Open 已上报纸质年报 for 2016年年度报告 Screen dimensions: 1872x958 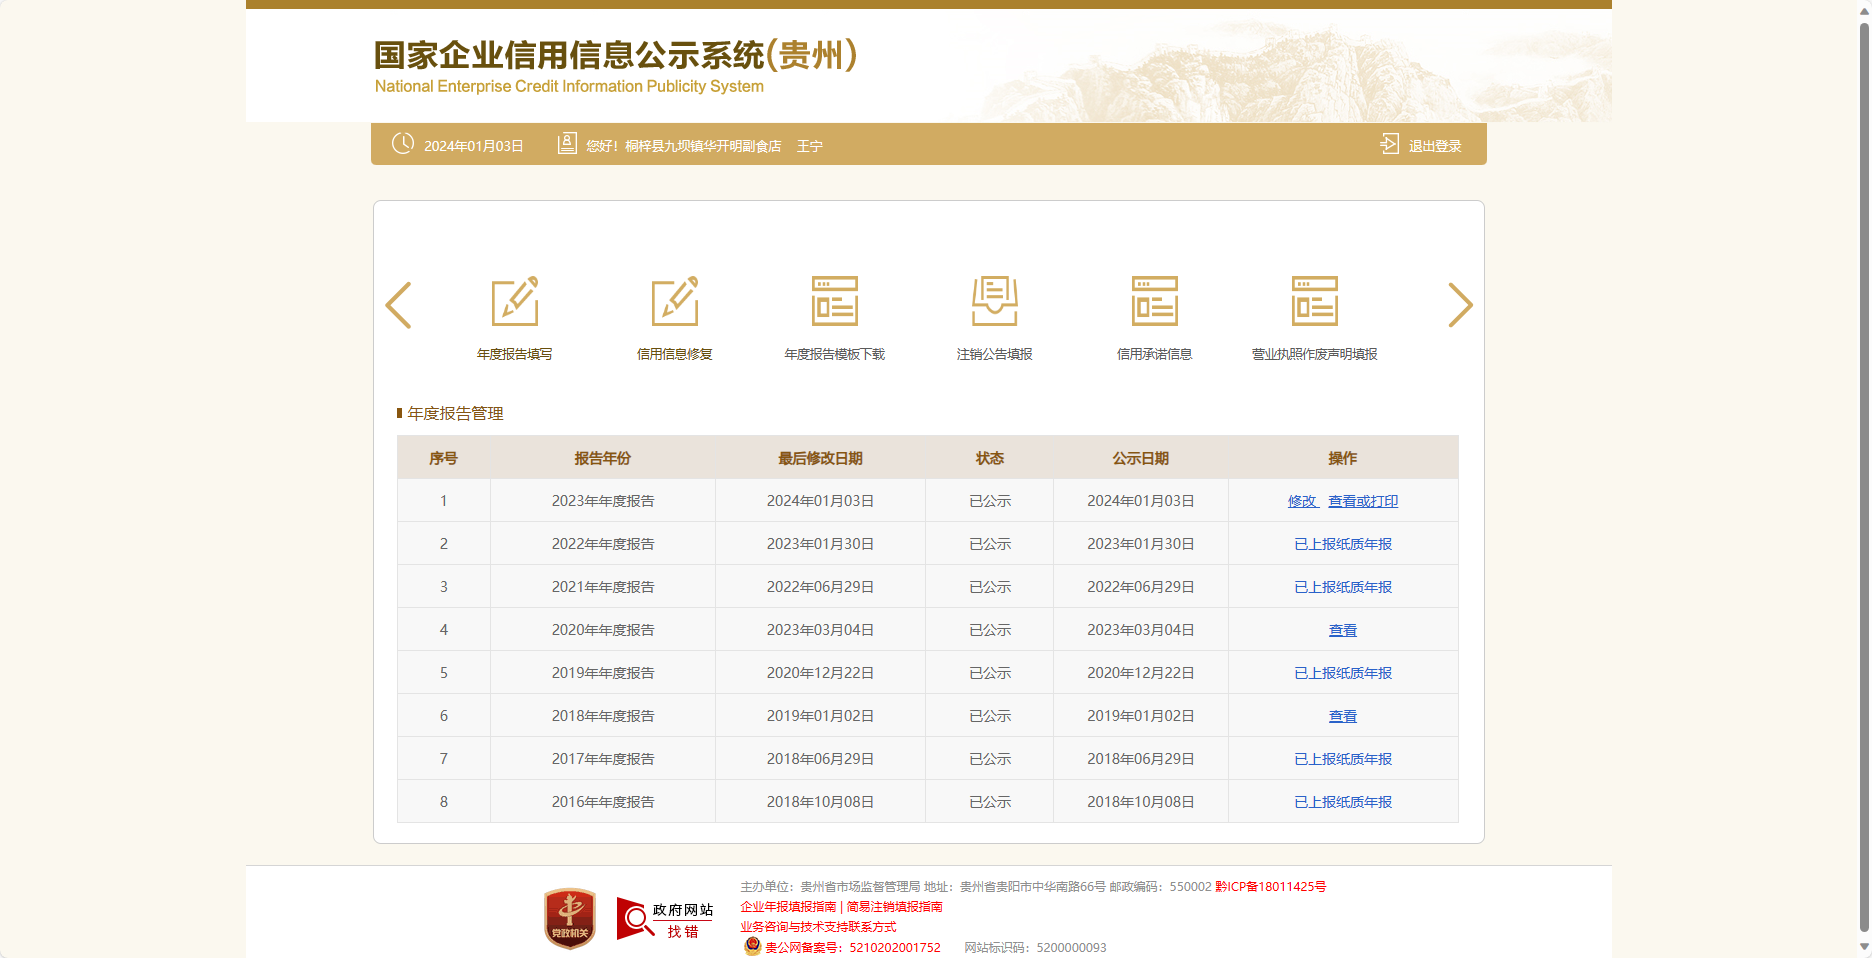coord(1343,802)
